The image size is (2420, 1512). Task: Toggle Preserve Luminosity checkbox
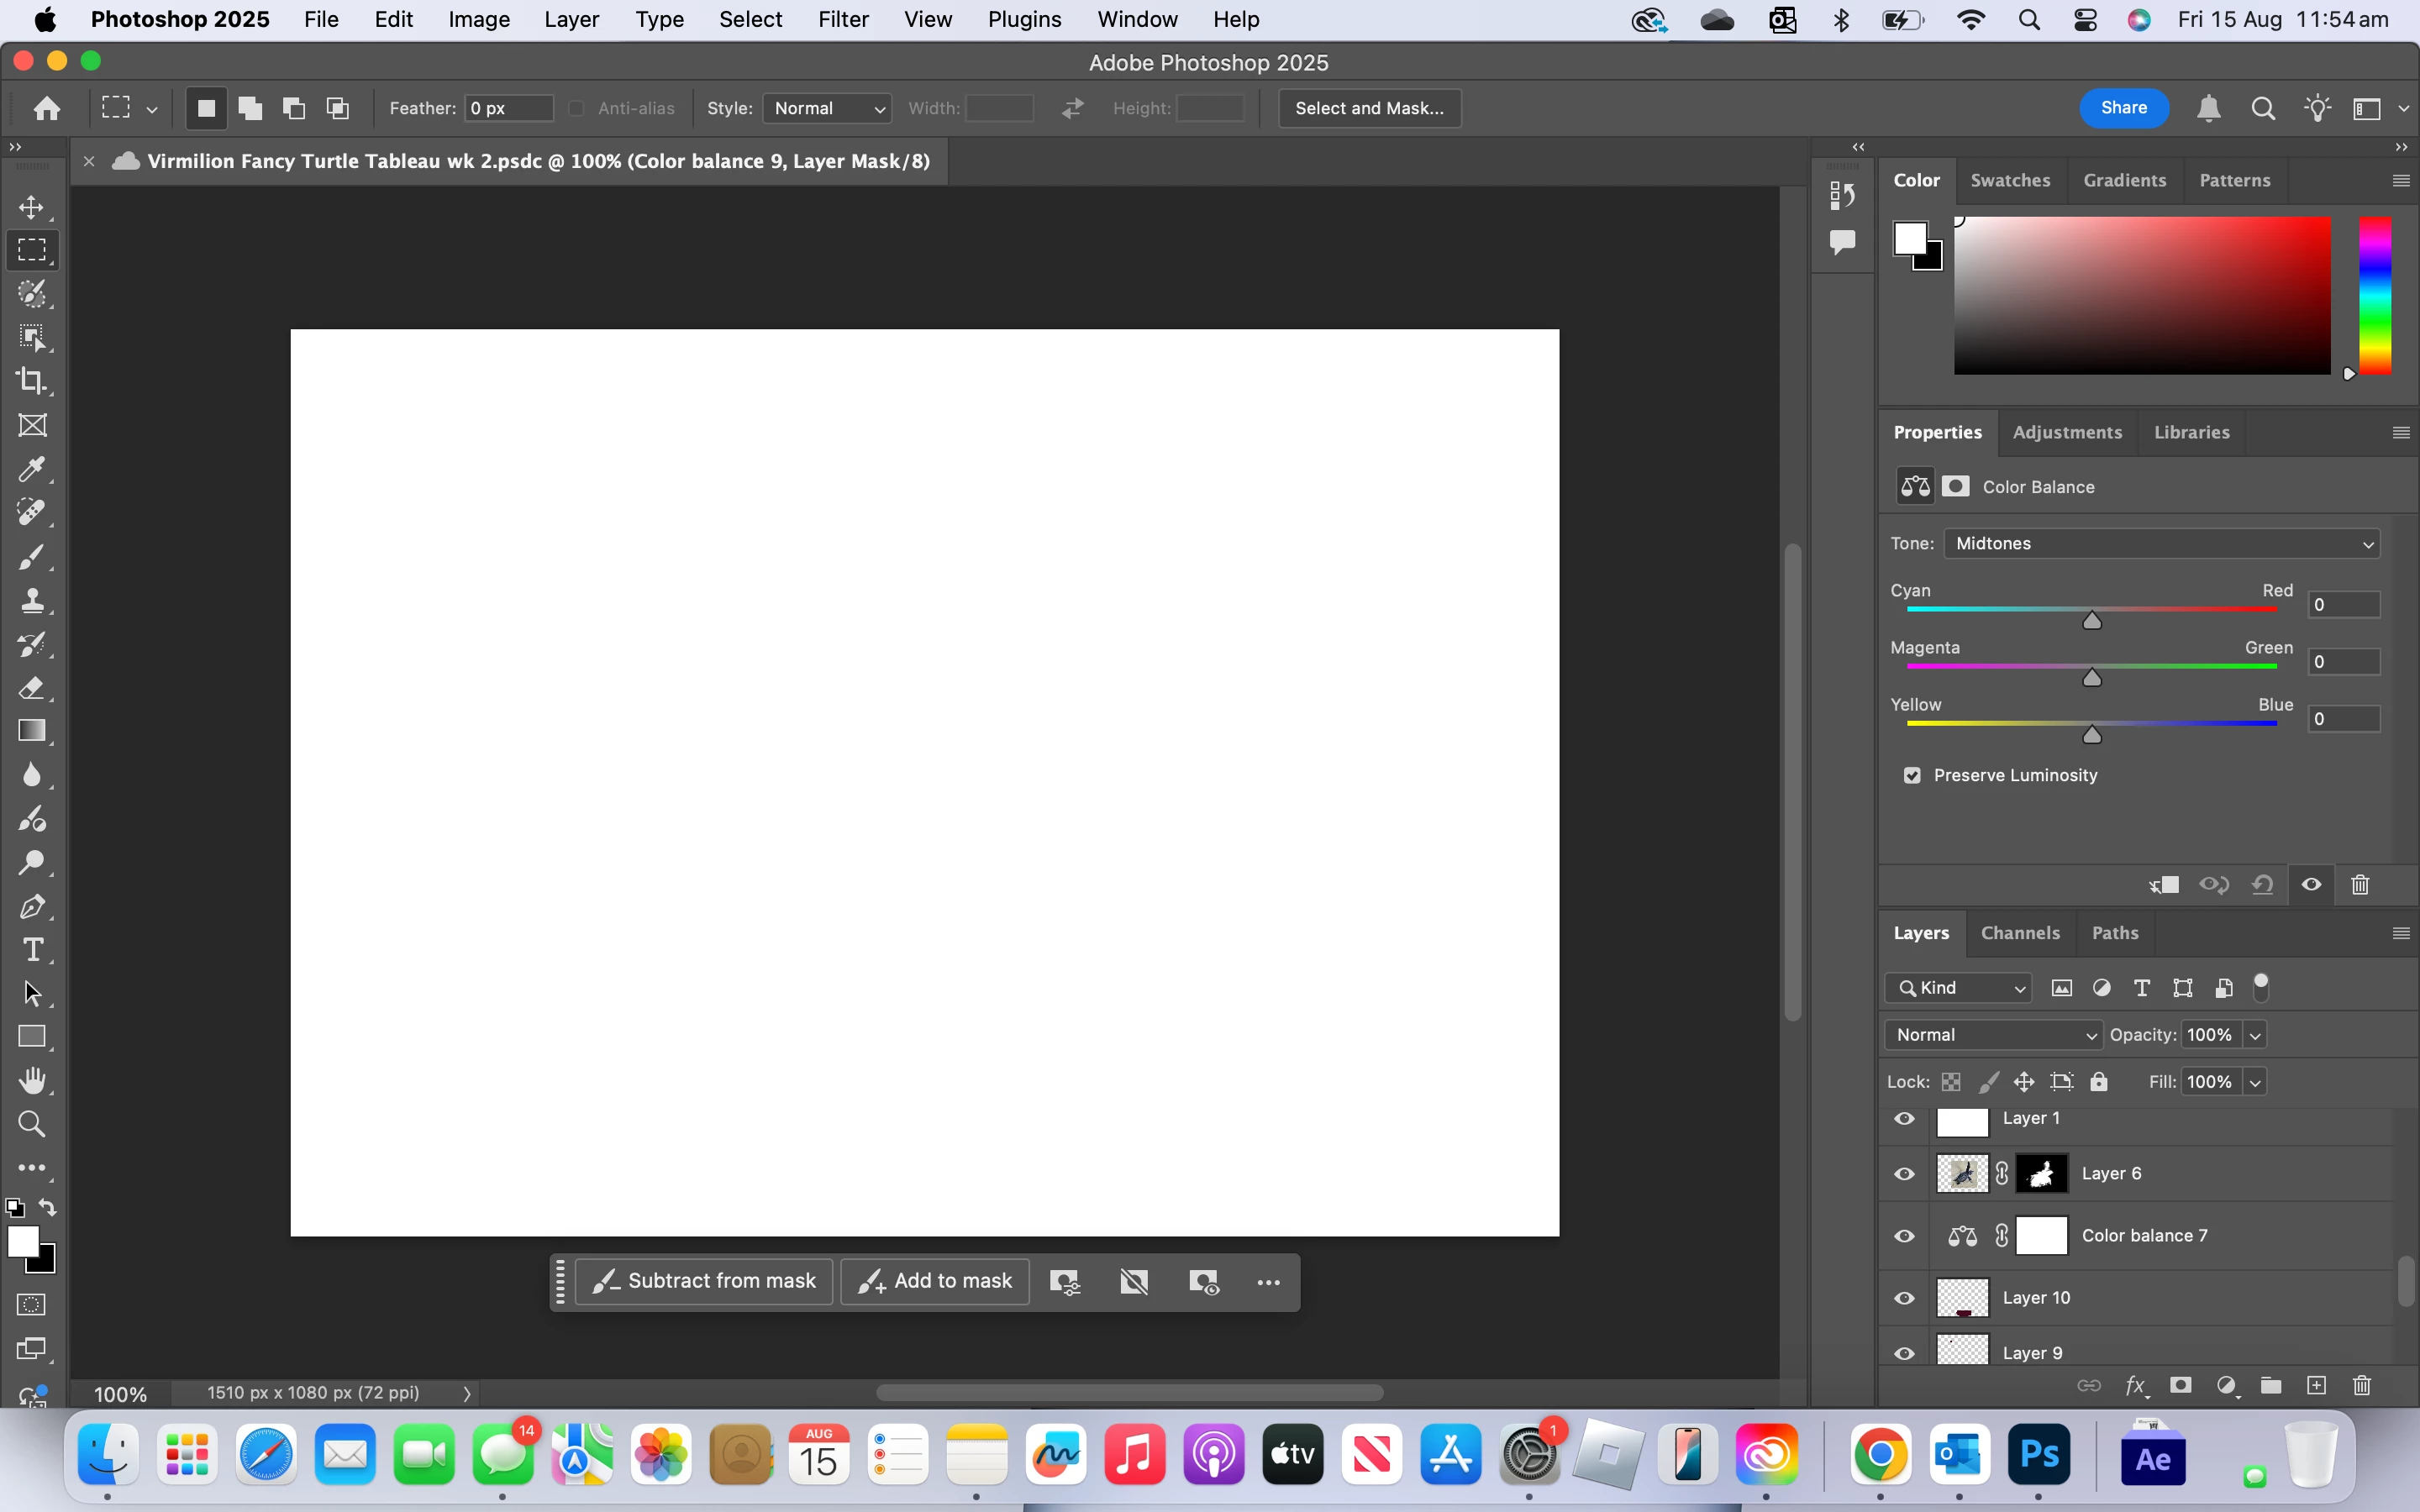pyautogui.click(x=1912, y=776)
